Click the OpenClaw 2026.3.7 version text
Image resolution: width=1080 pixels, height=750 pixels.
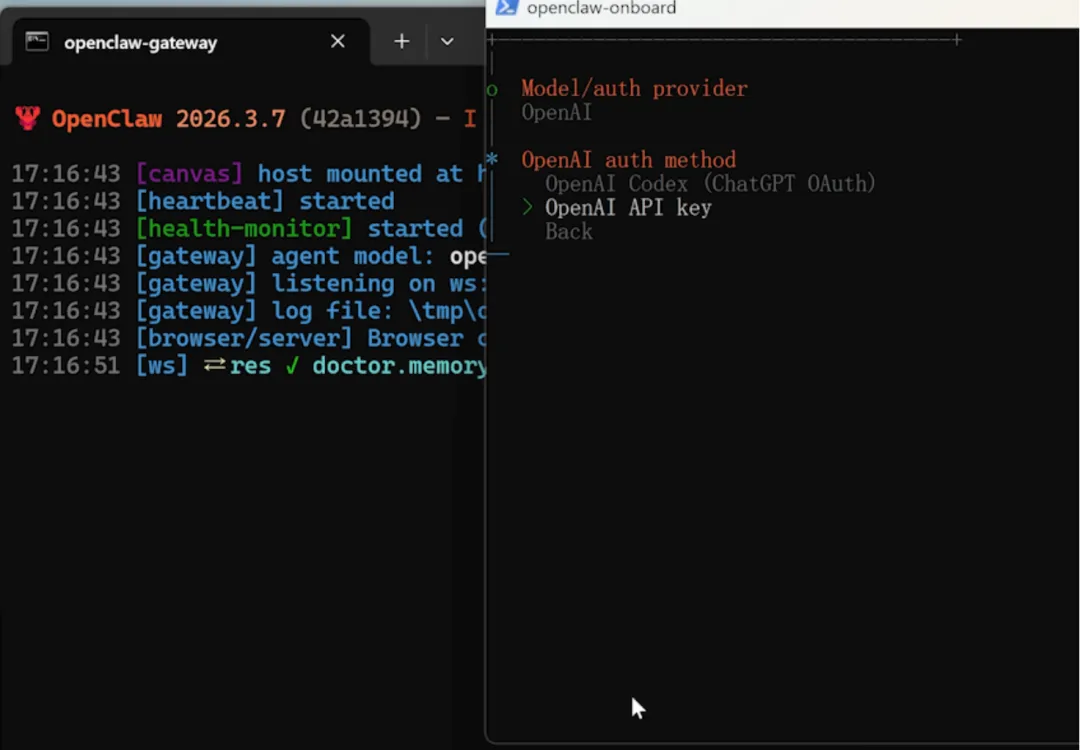(x=169, y=118)
